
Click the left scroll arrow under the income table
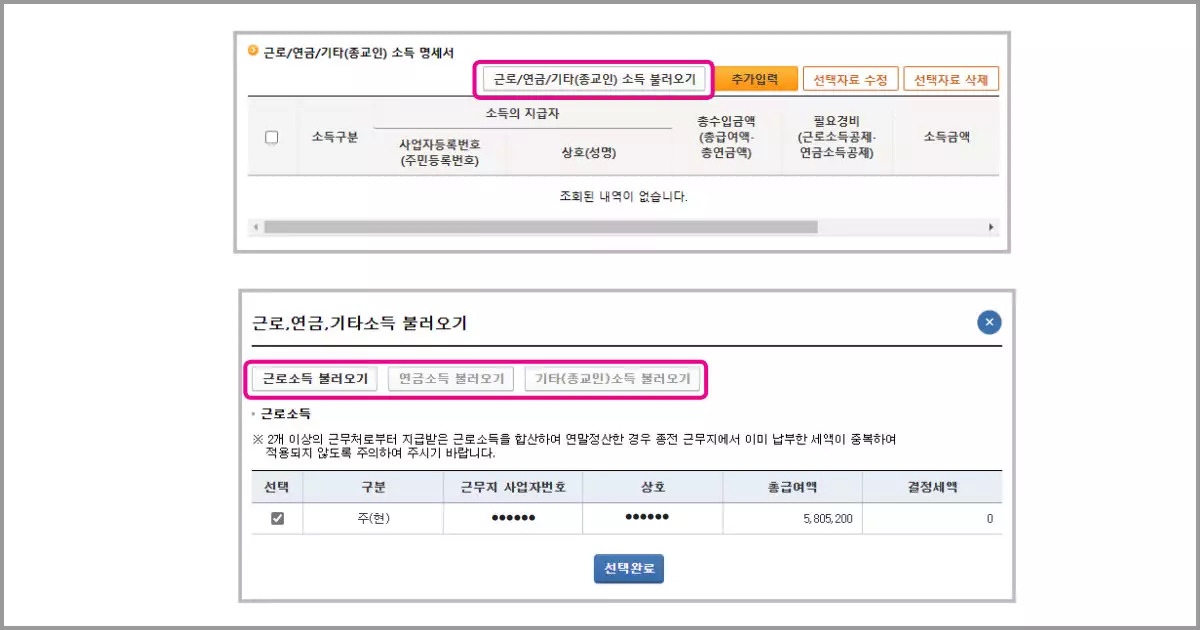pyautogui.click(x=255, y=227)
